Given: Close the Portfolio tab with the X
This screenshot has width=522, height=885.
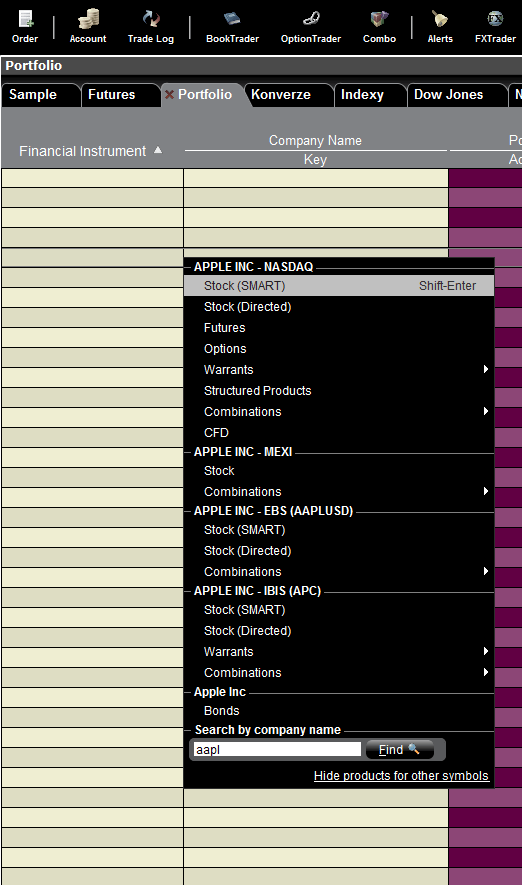Looking at the screenshot, I should (169, 95).
